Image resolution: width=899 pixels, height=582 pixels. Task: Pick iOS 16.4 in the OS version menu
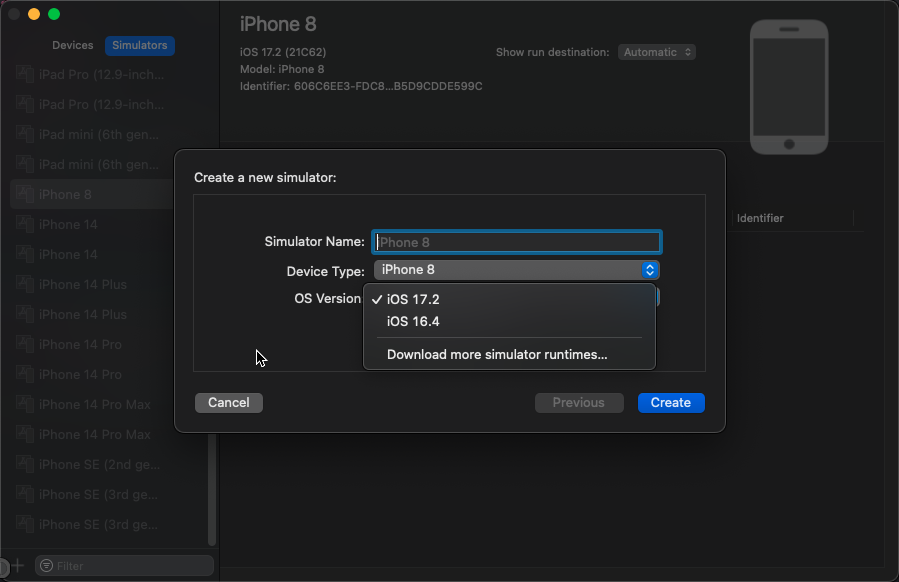click(509, 321)
